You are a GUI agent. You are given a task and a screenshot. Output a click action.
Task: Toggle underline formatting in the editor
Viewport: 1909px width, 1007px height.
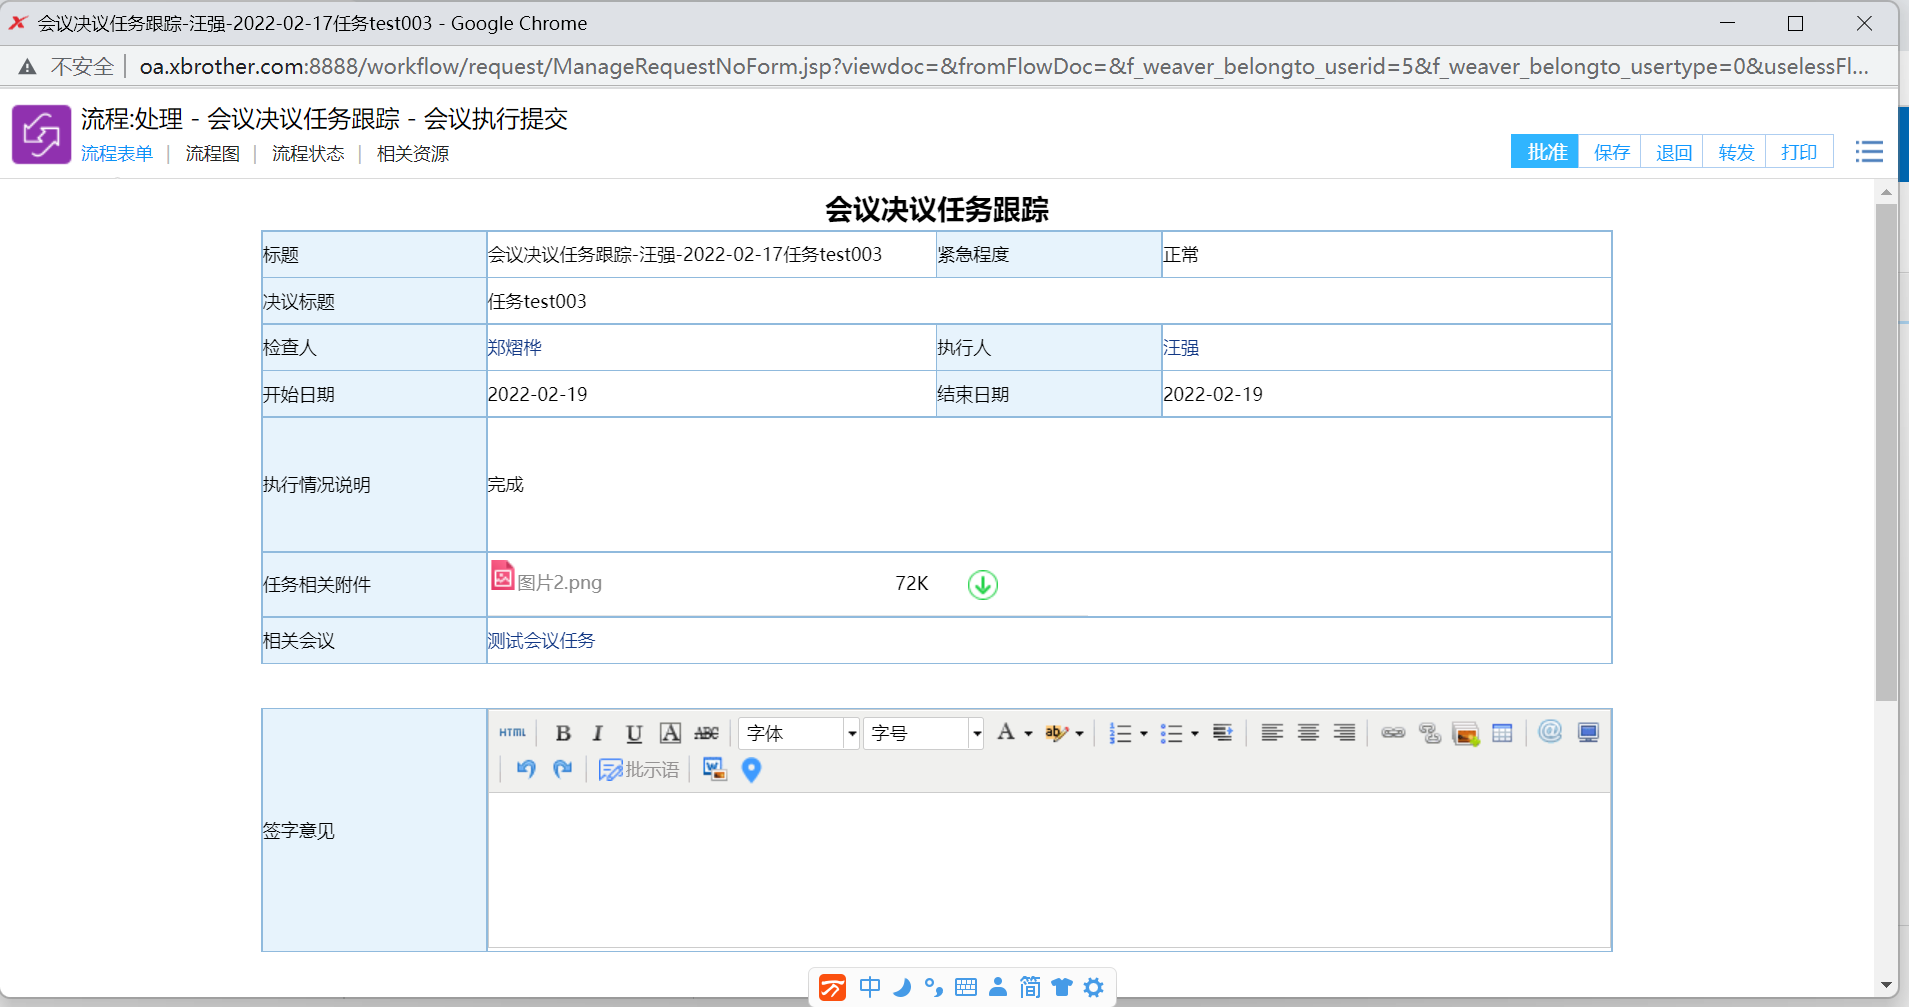coord(634,733)
